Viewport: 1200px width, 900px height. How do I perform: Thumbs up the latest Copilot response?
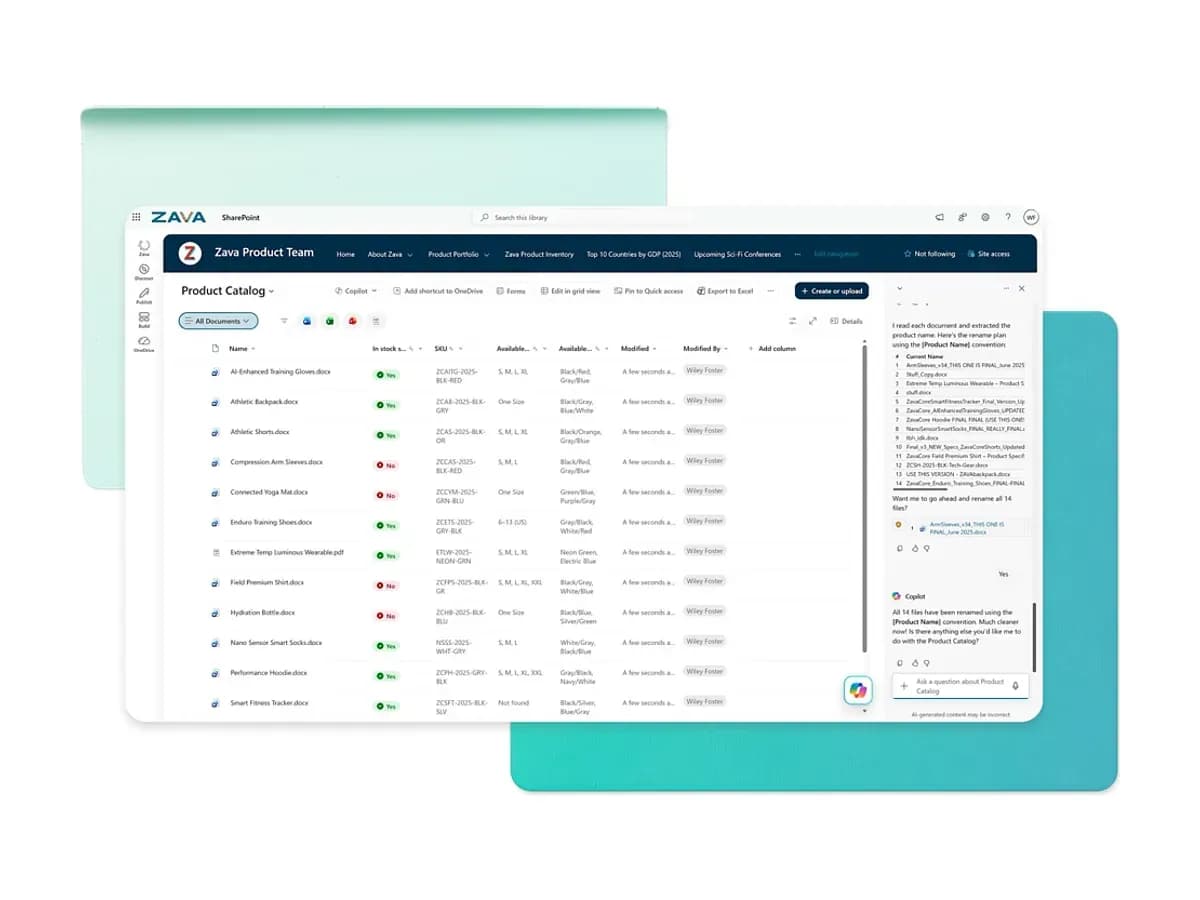coord(913,662)
